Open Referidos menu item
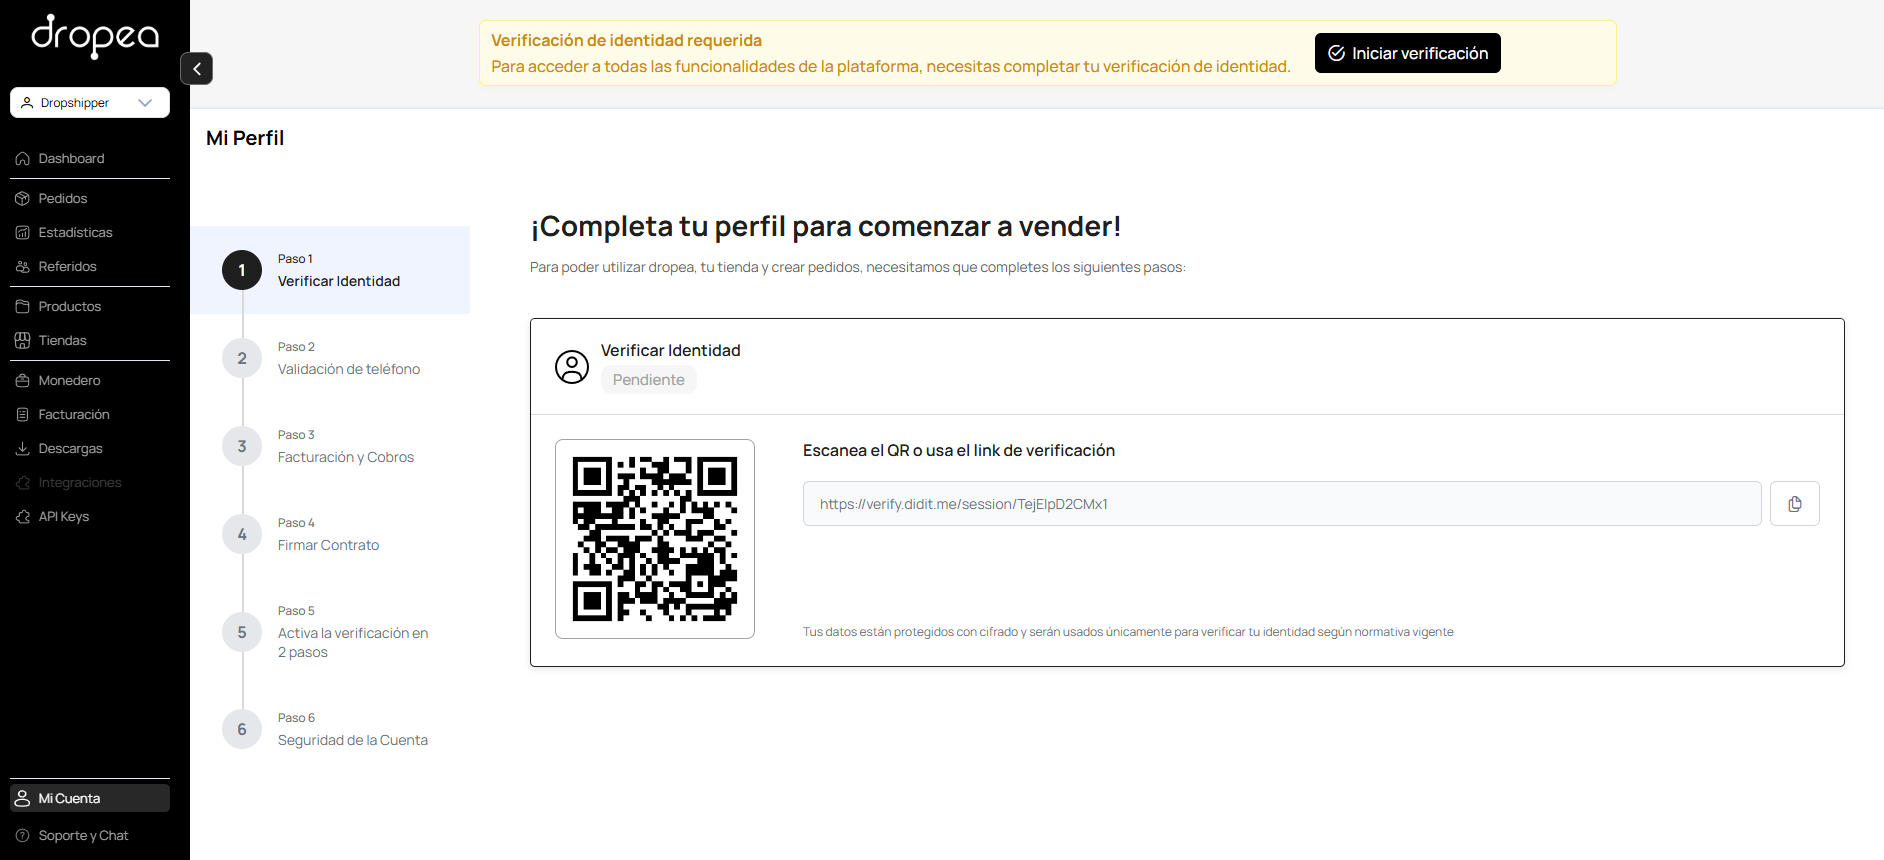The height and width of the screenshot is (860, 1884). [x=90, y=267]
